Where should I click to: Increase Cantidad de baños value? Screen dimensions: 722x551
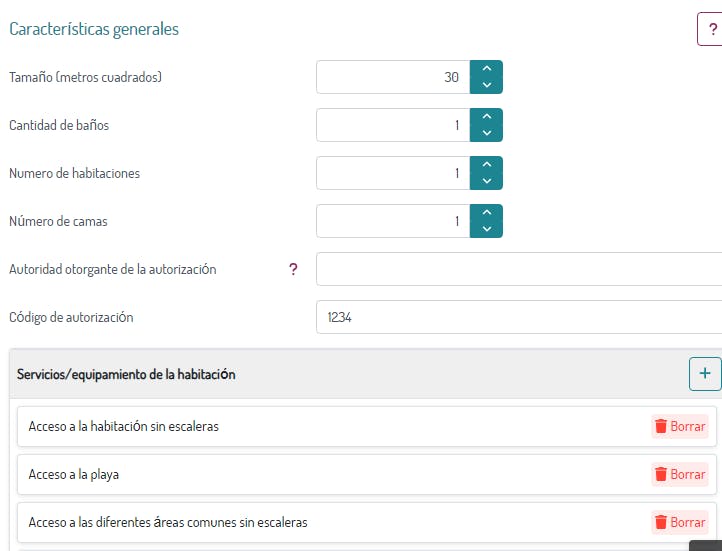coord(487,117)
